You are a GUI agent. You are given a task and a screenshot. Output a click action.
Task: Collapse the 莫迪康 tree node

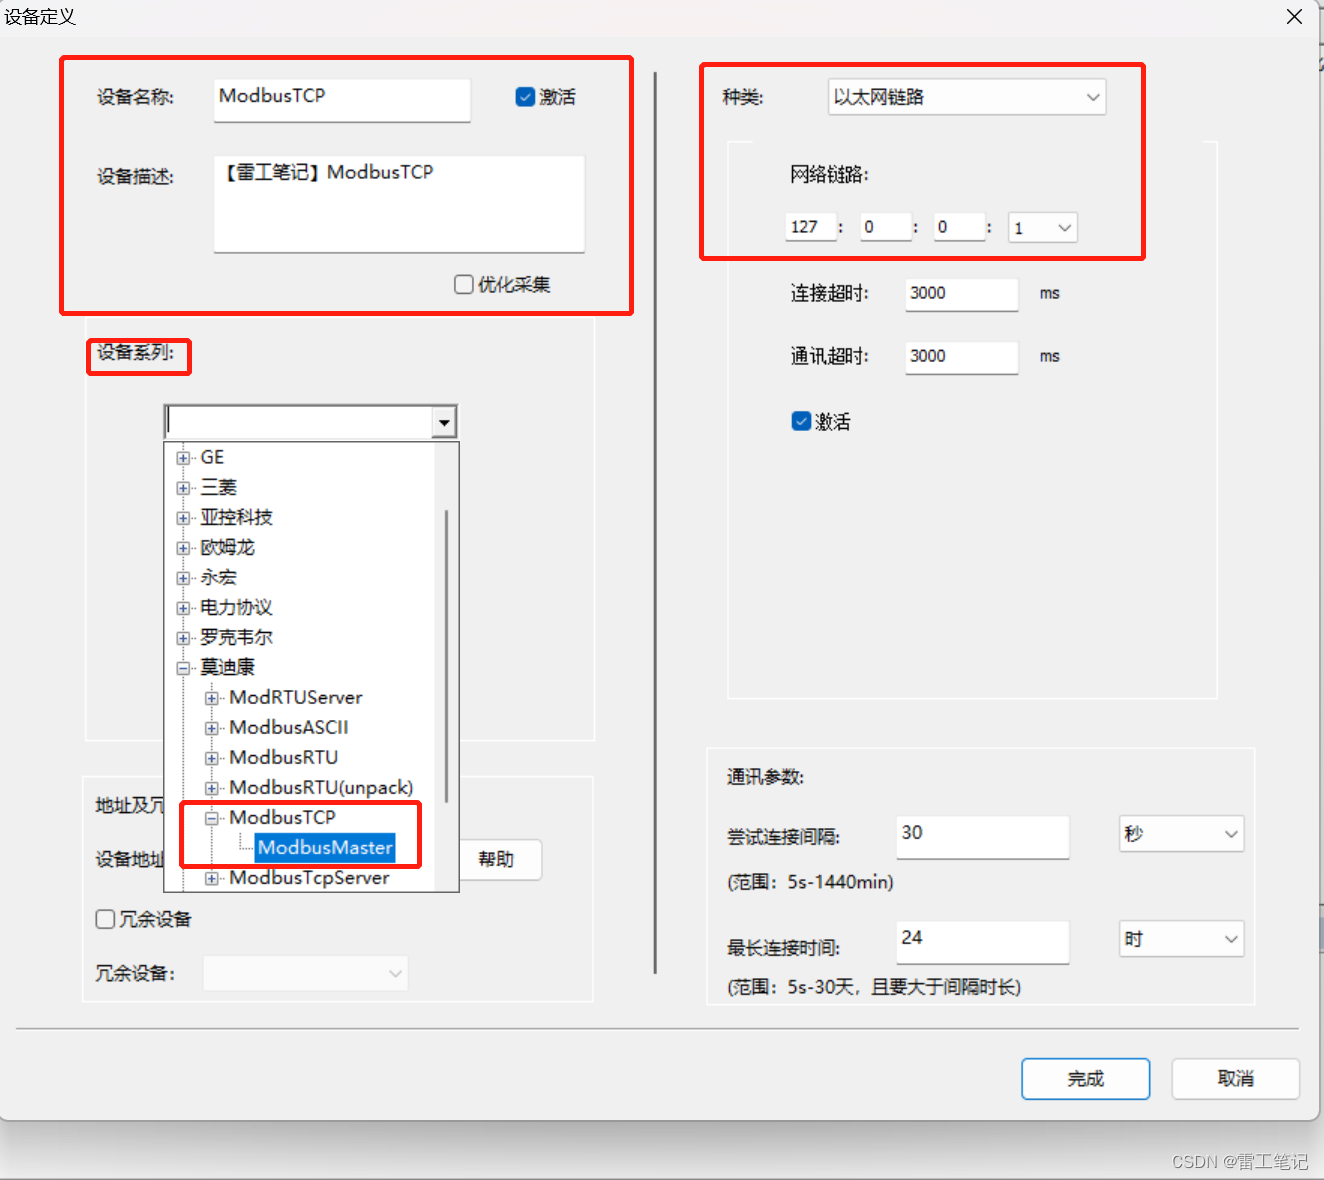183,667
